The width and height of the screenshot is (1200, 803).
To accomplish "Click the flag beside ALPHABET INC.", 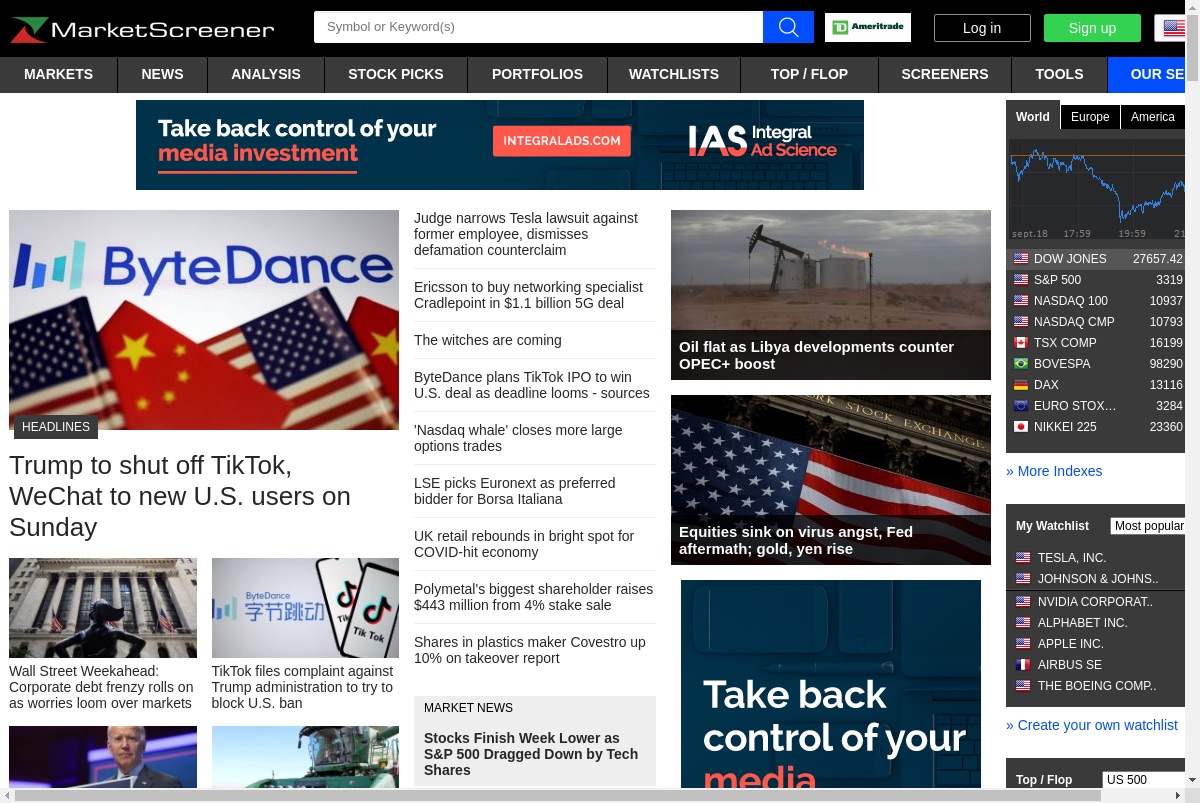I will tap(1023, 623).
